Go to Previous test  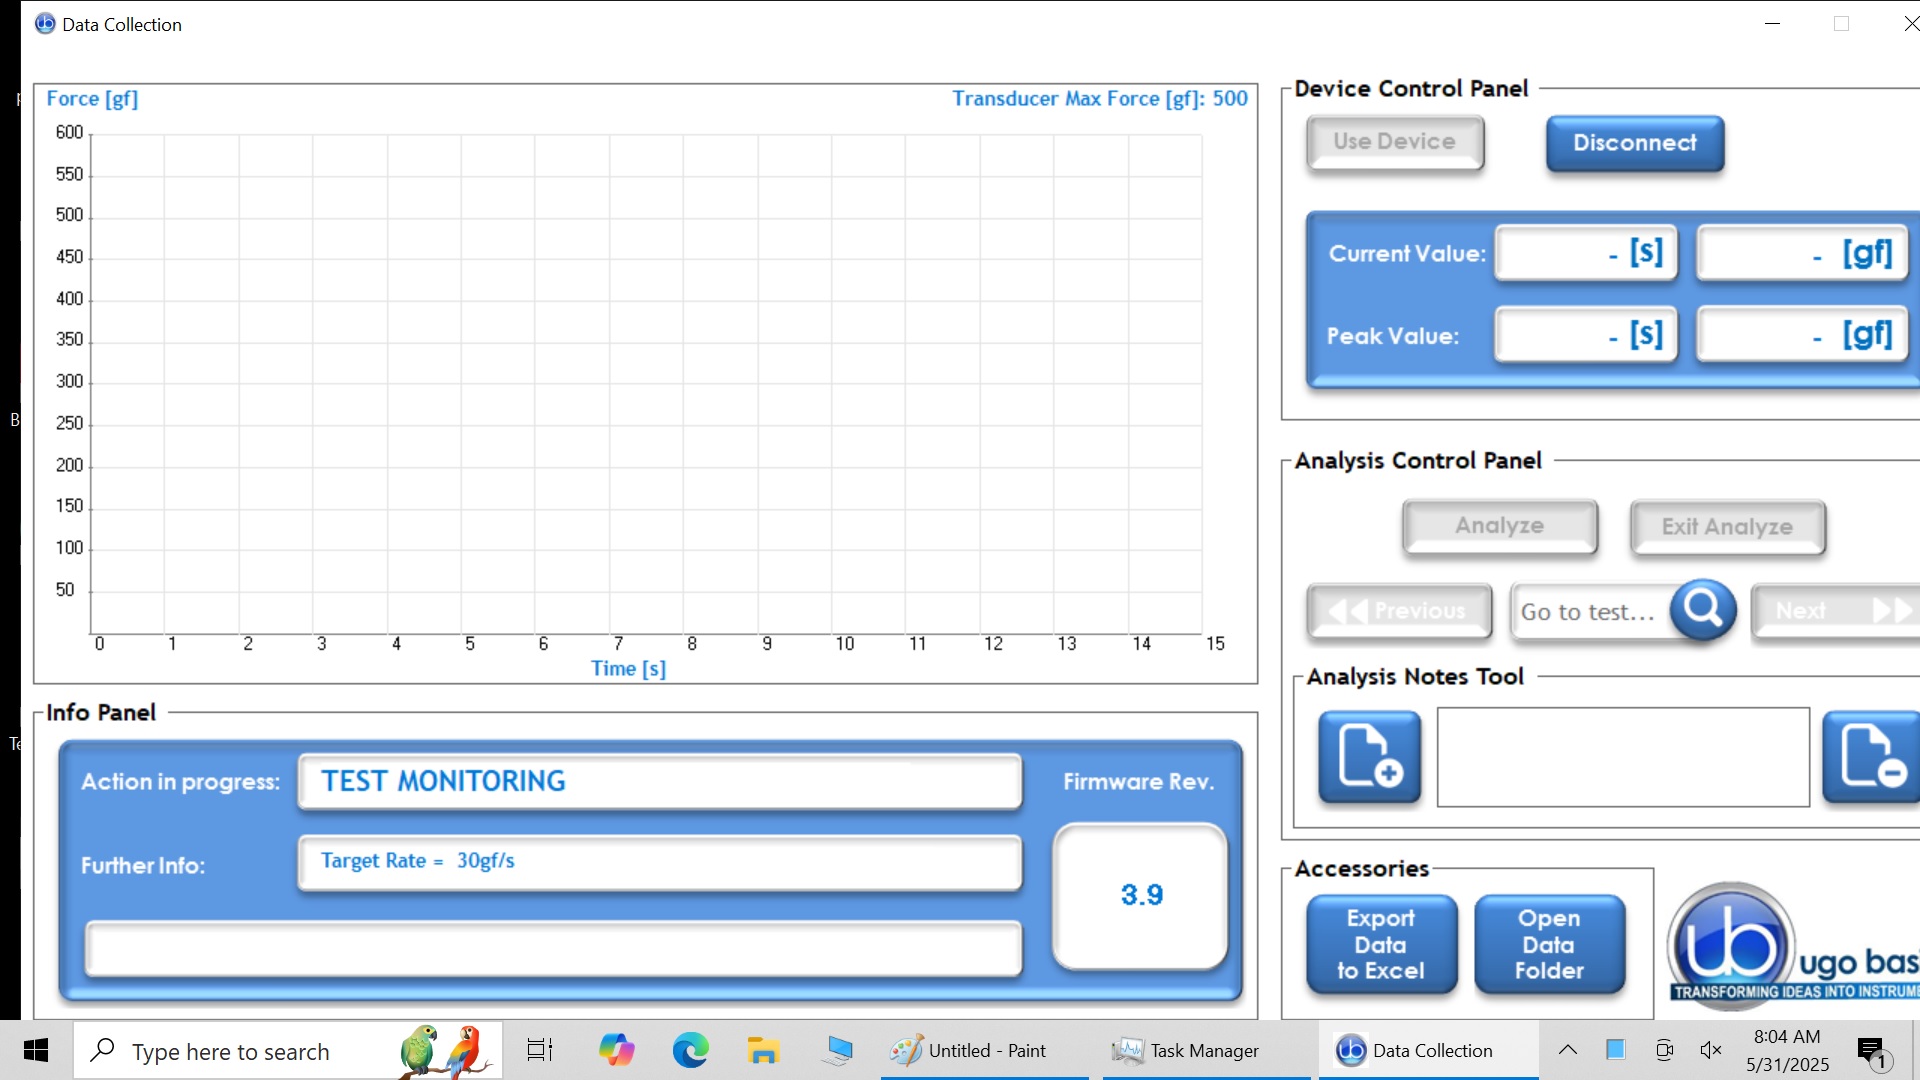(x=1399, y=611)
